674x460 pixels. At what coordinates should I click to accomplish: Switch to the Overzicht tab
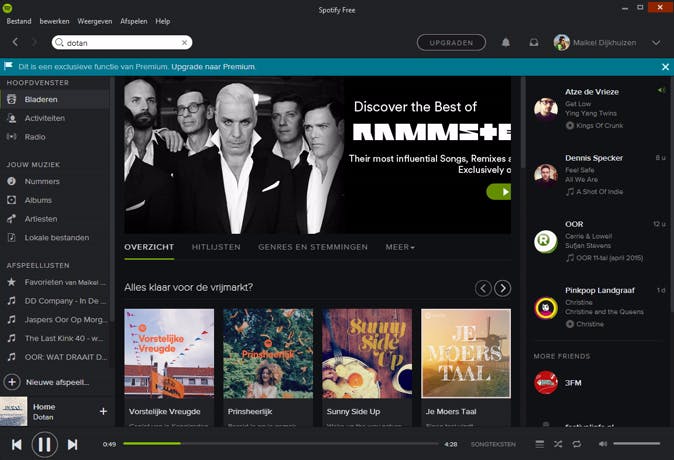149,247
